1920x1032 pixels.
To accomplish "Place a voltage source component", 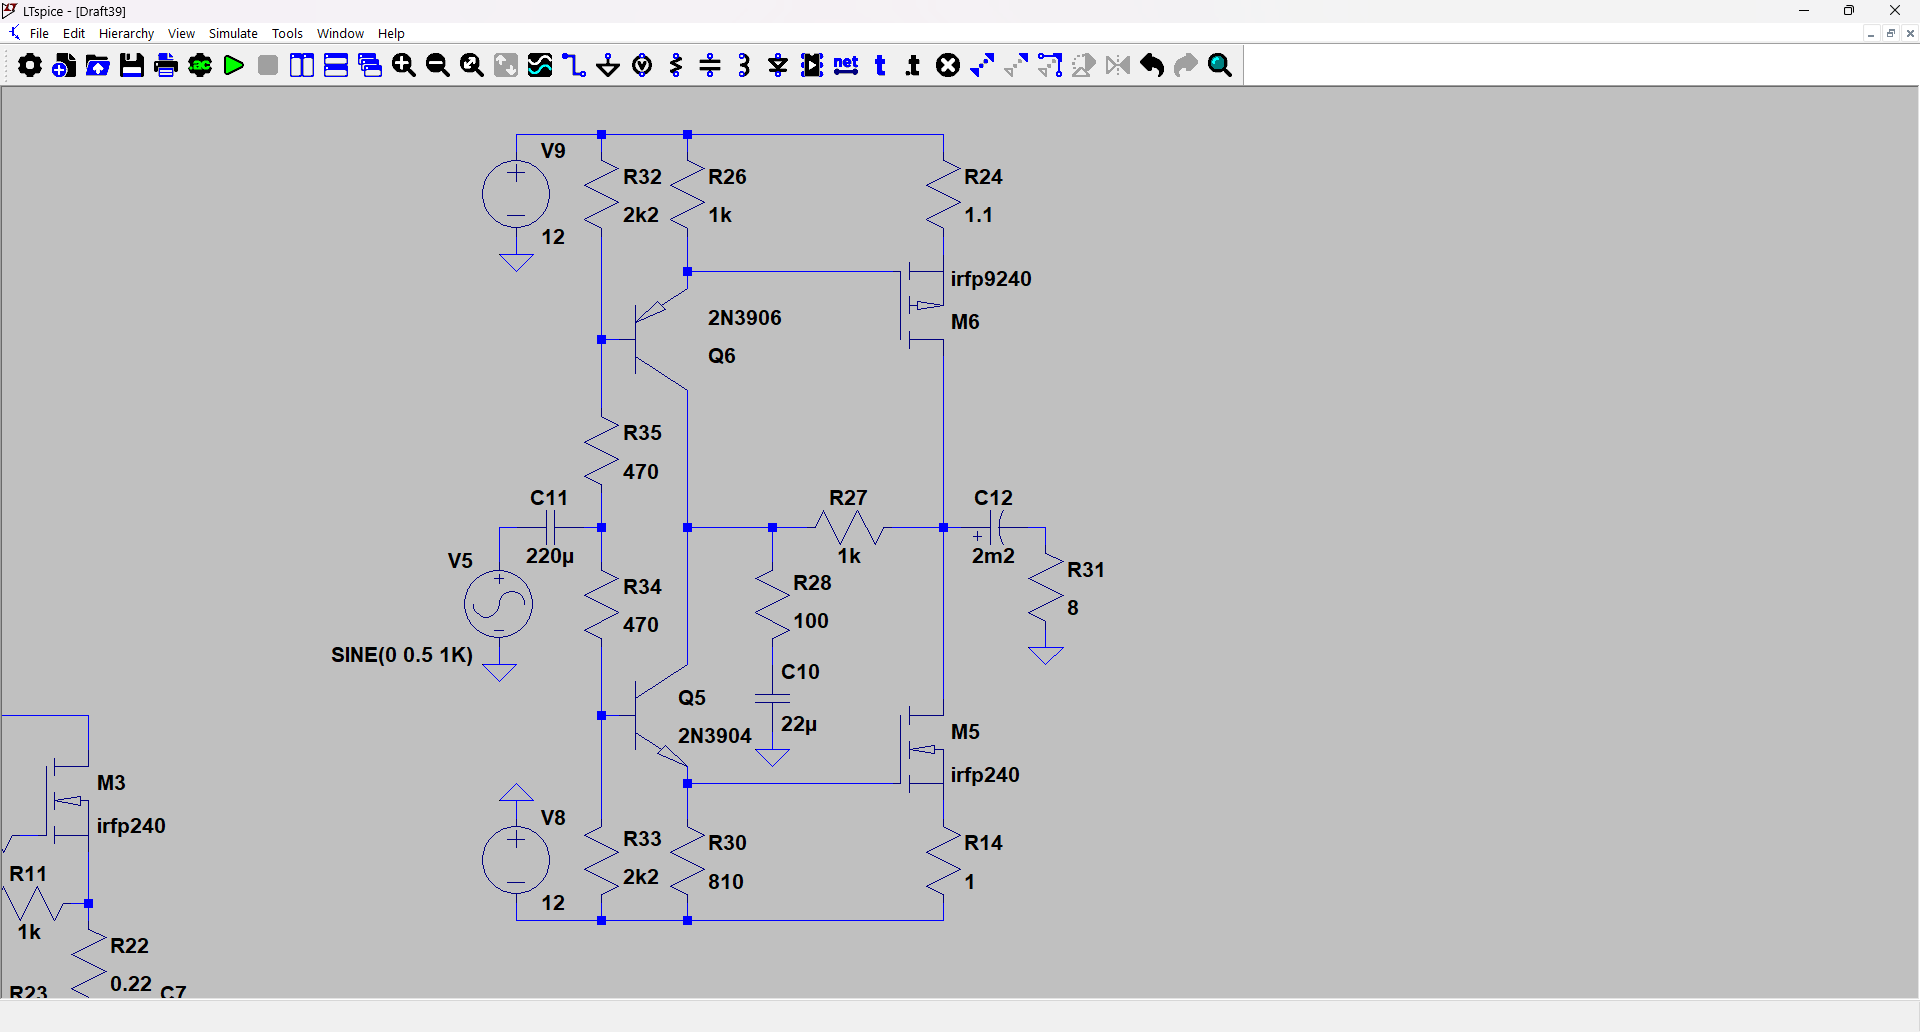I will (642, 66).
